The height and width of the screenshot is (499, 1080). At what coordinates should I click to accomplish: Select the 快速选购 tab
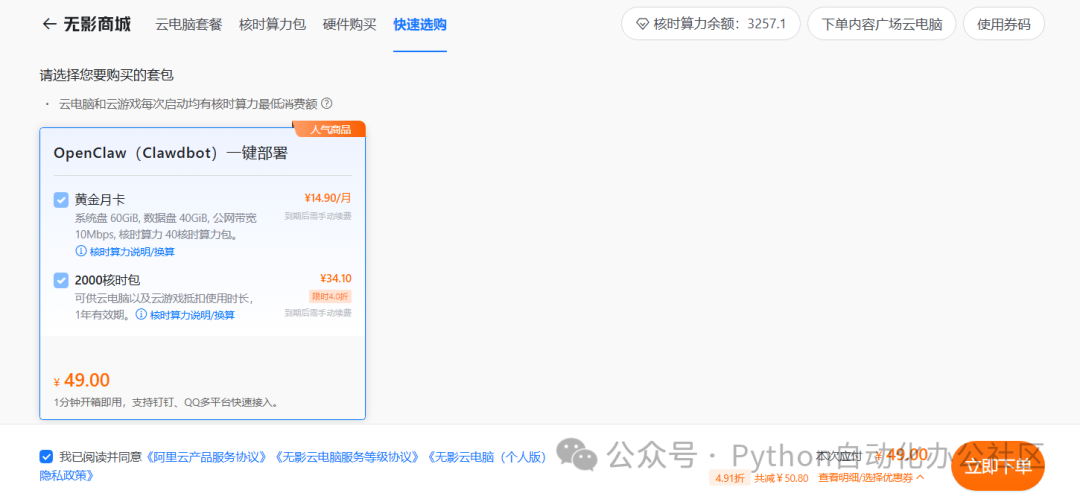[420, 24]
